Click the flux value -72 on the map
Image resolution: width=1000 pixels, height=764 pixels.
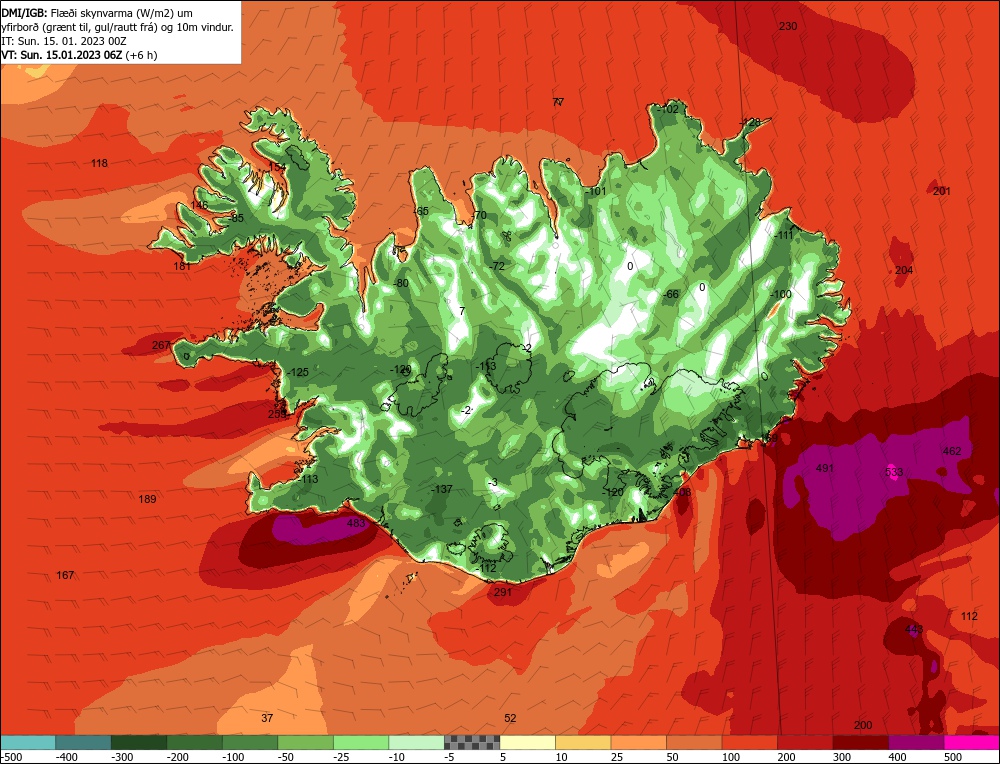(x=497, y=266)
